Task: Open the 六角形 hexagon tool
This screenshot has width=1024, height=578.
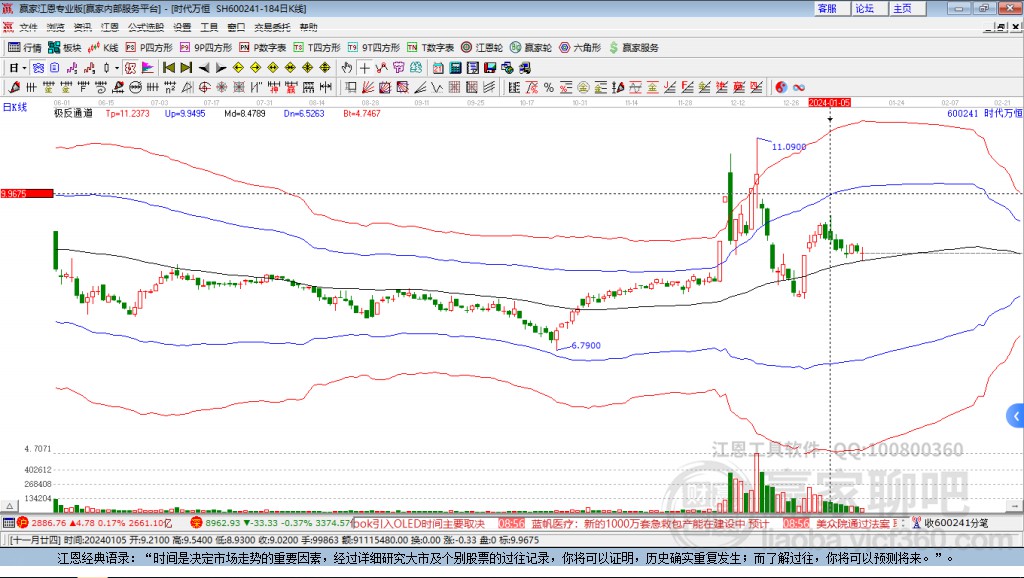Action: [x=580, y=48]
